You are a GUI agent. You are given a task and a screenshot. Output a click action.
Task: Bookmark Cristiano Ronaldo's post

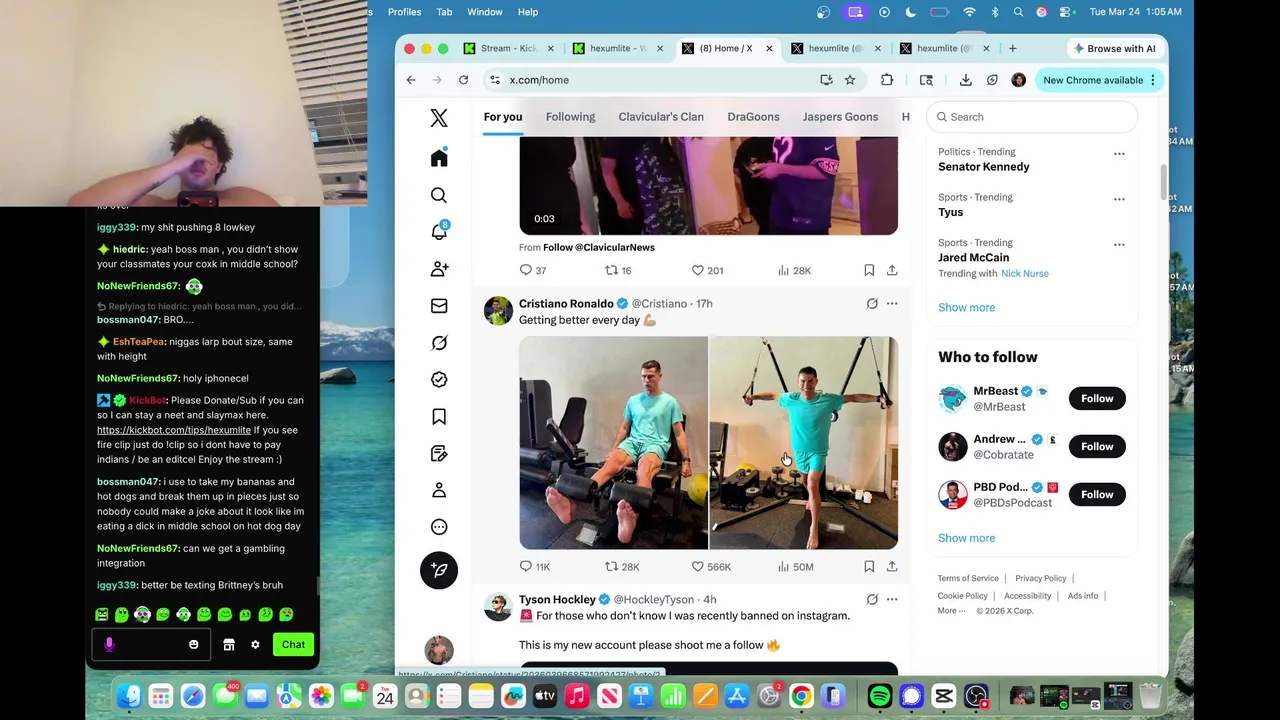869,566
